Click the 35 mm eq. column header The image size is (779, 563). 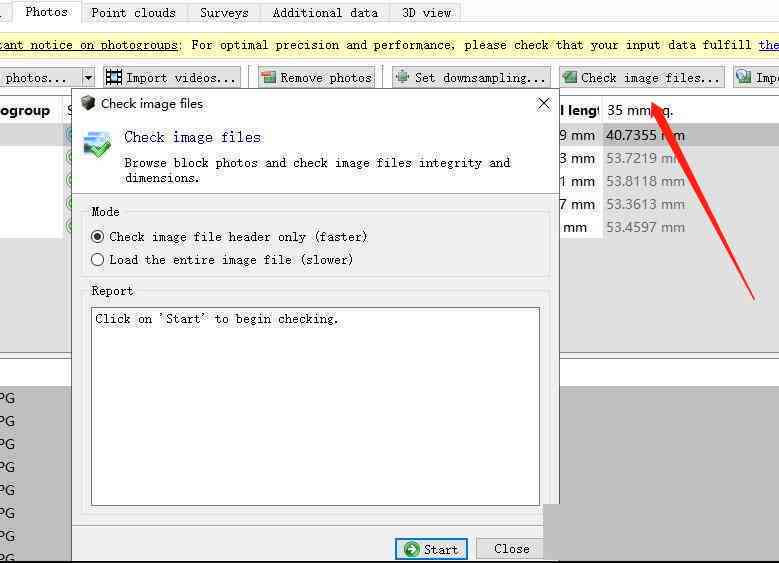tap(639, 110)
